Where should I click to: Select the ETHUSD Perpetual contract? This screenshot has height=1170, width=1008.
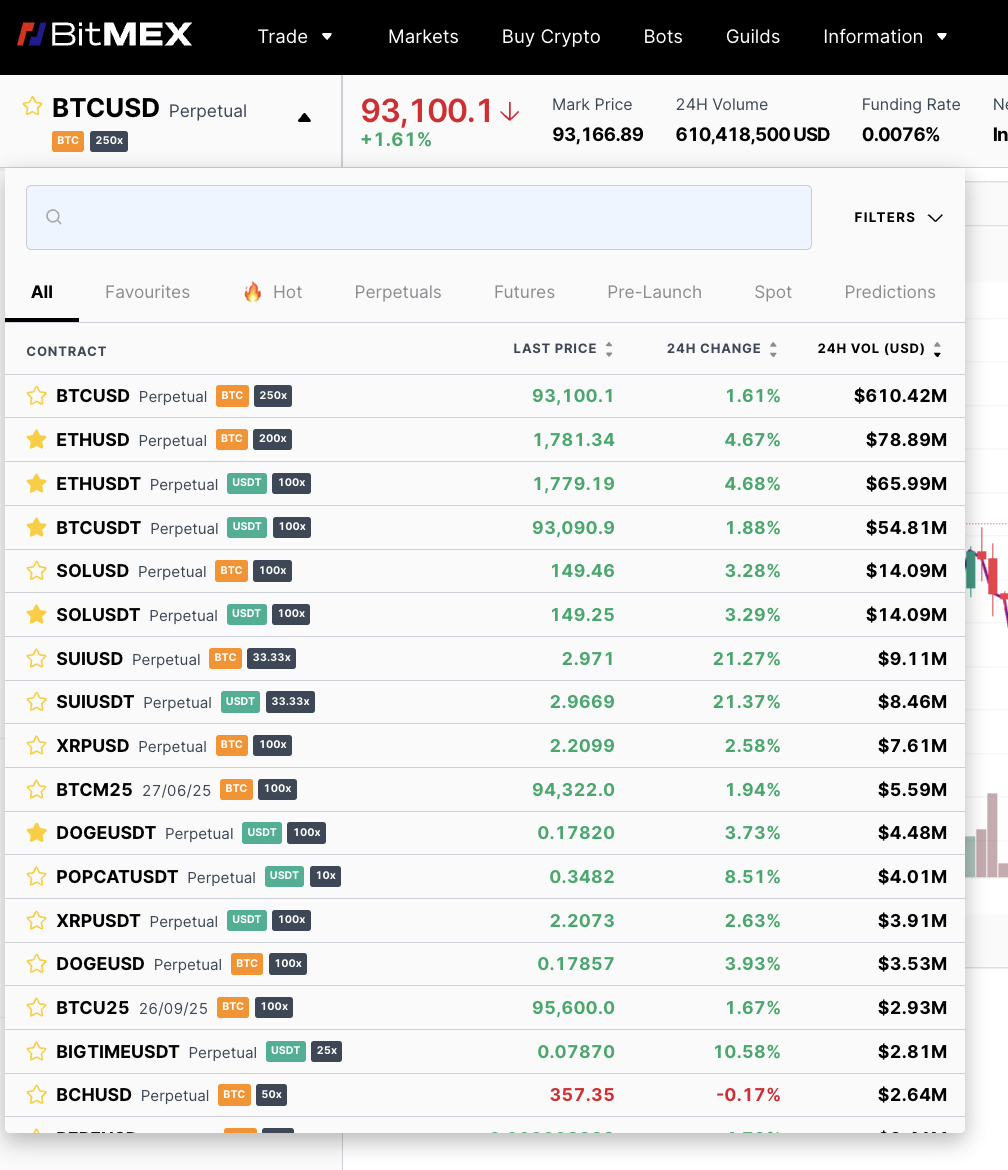[x=485, y=439]
